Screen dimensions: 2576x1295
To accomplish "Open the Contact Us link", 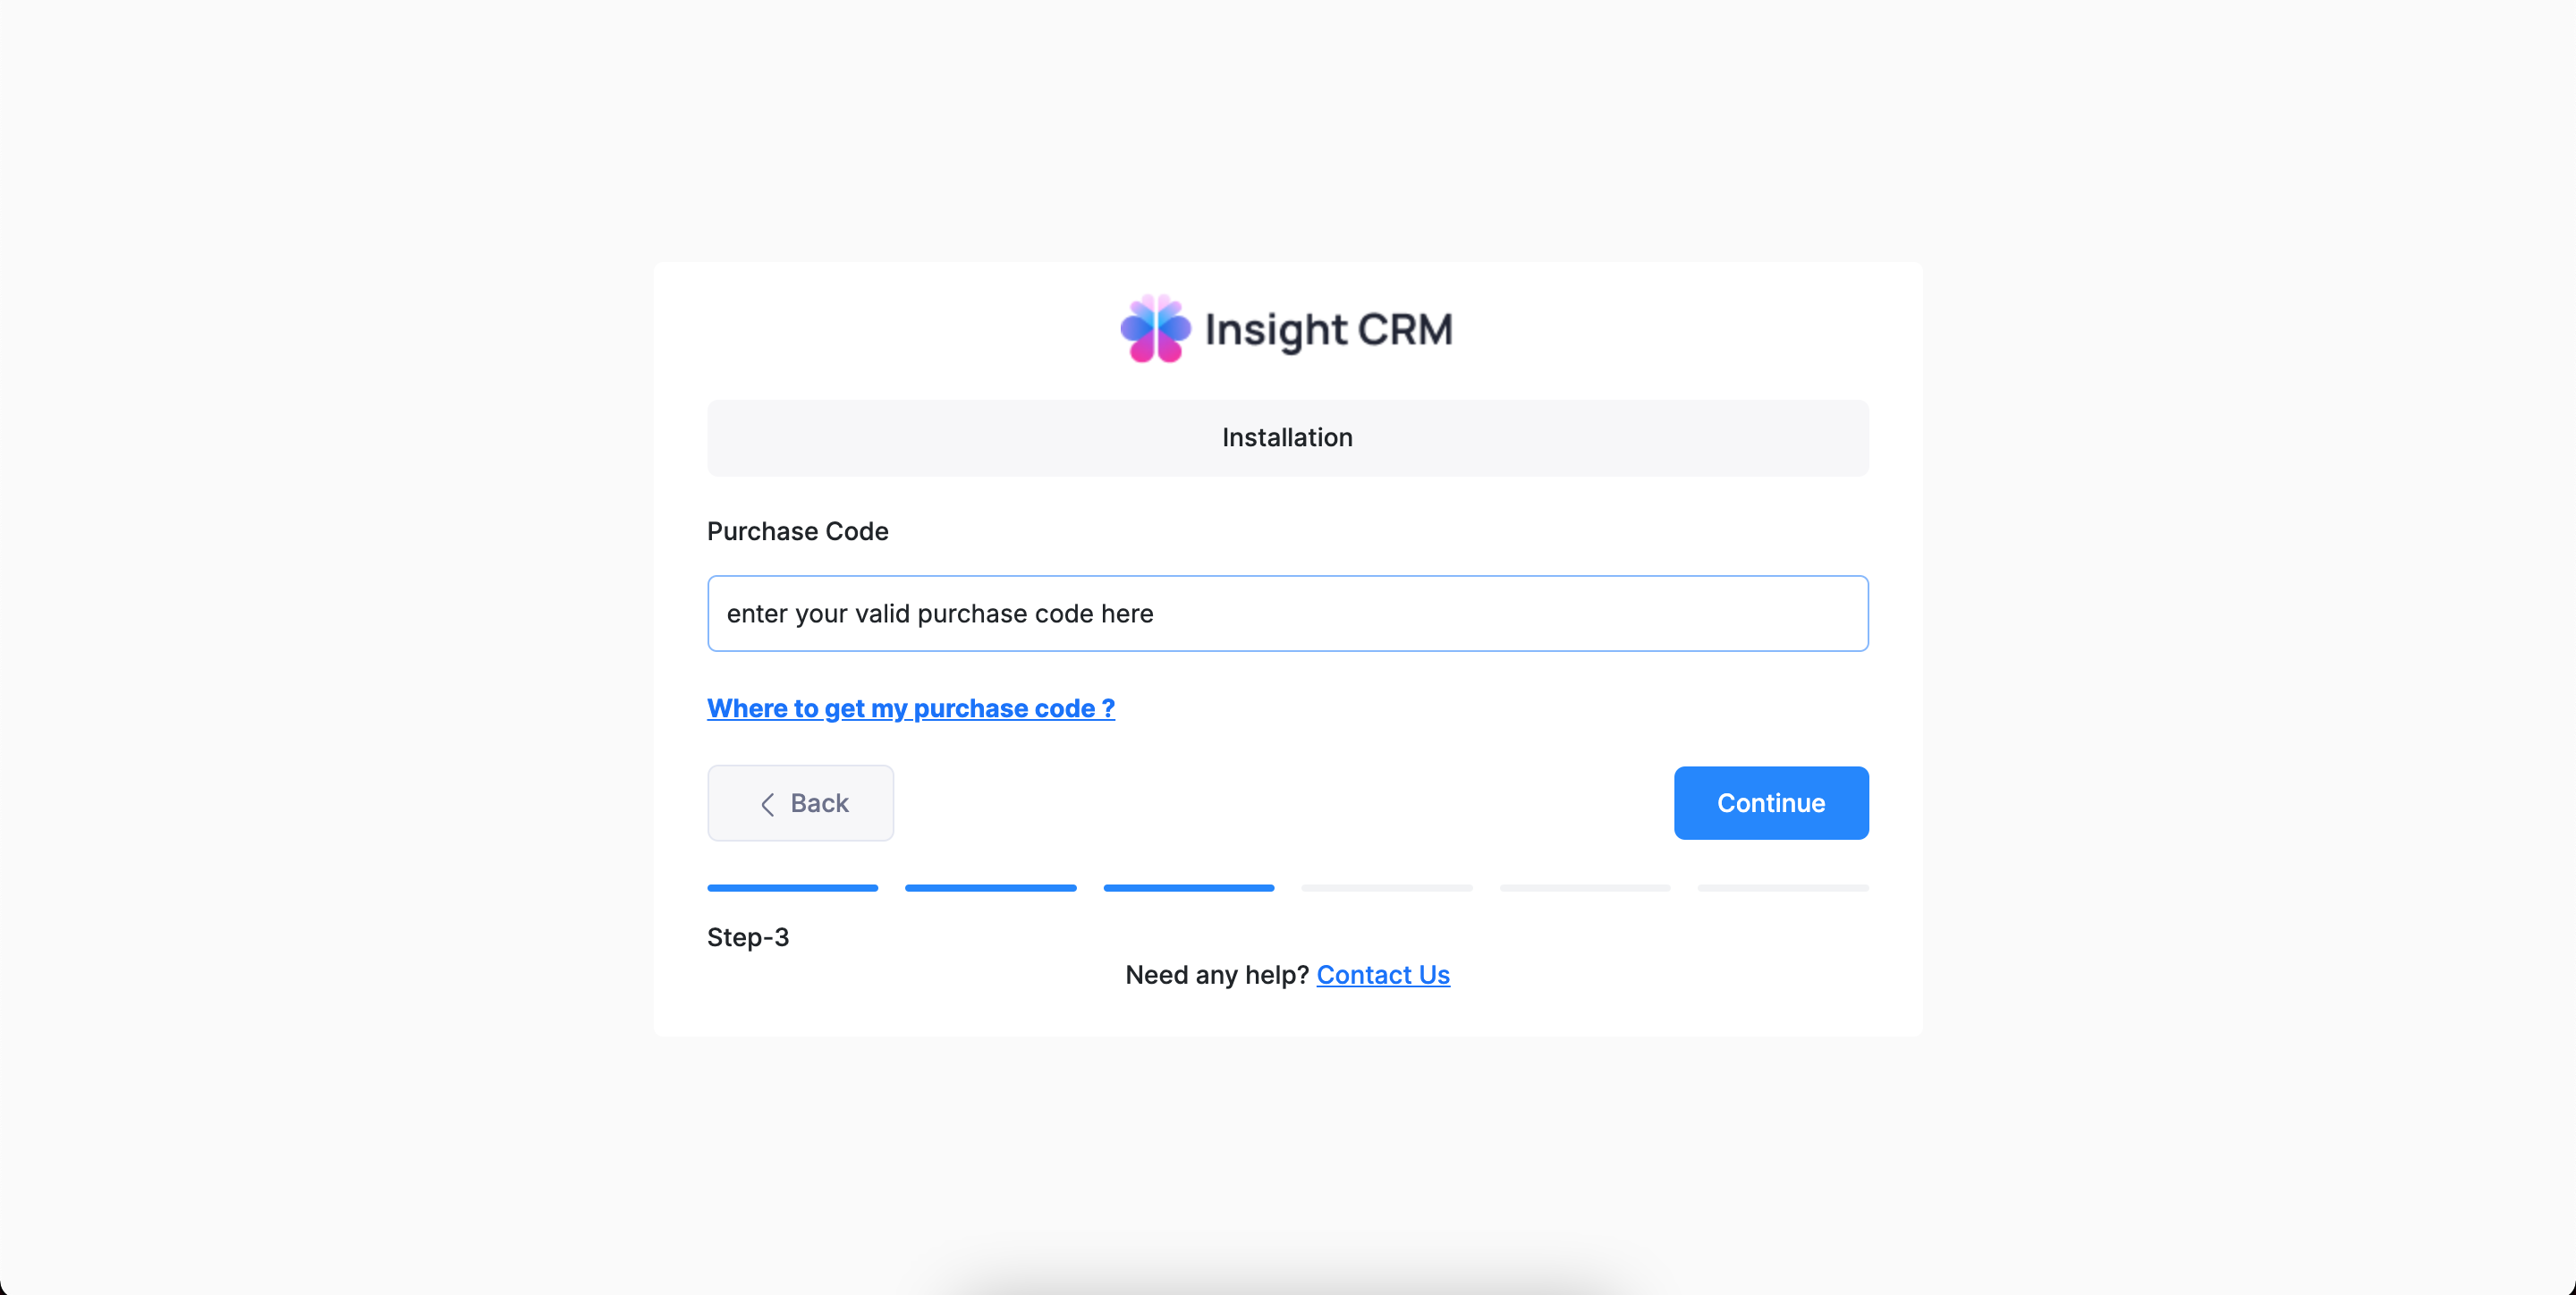I will click(x=1382, y=975).
